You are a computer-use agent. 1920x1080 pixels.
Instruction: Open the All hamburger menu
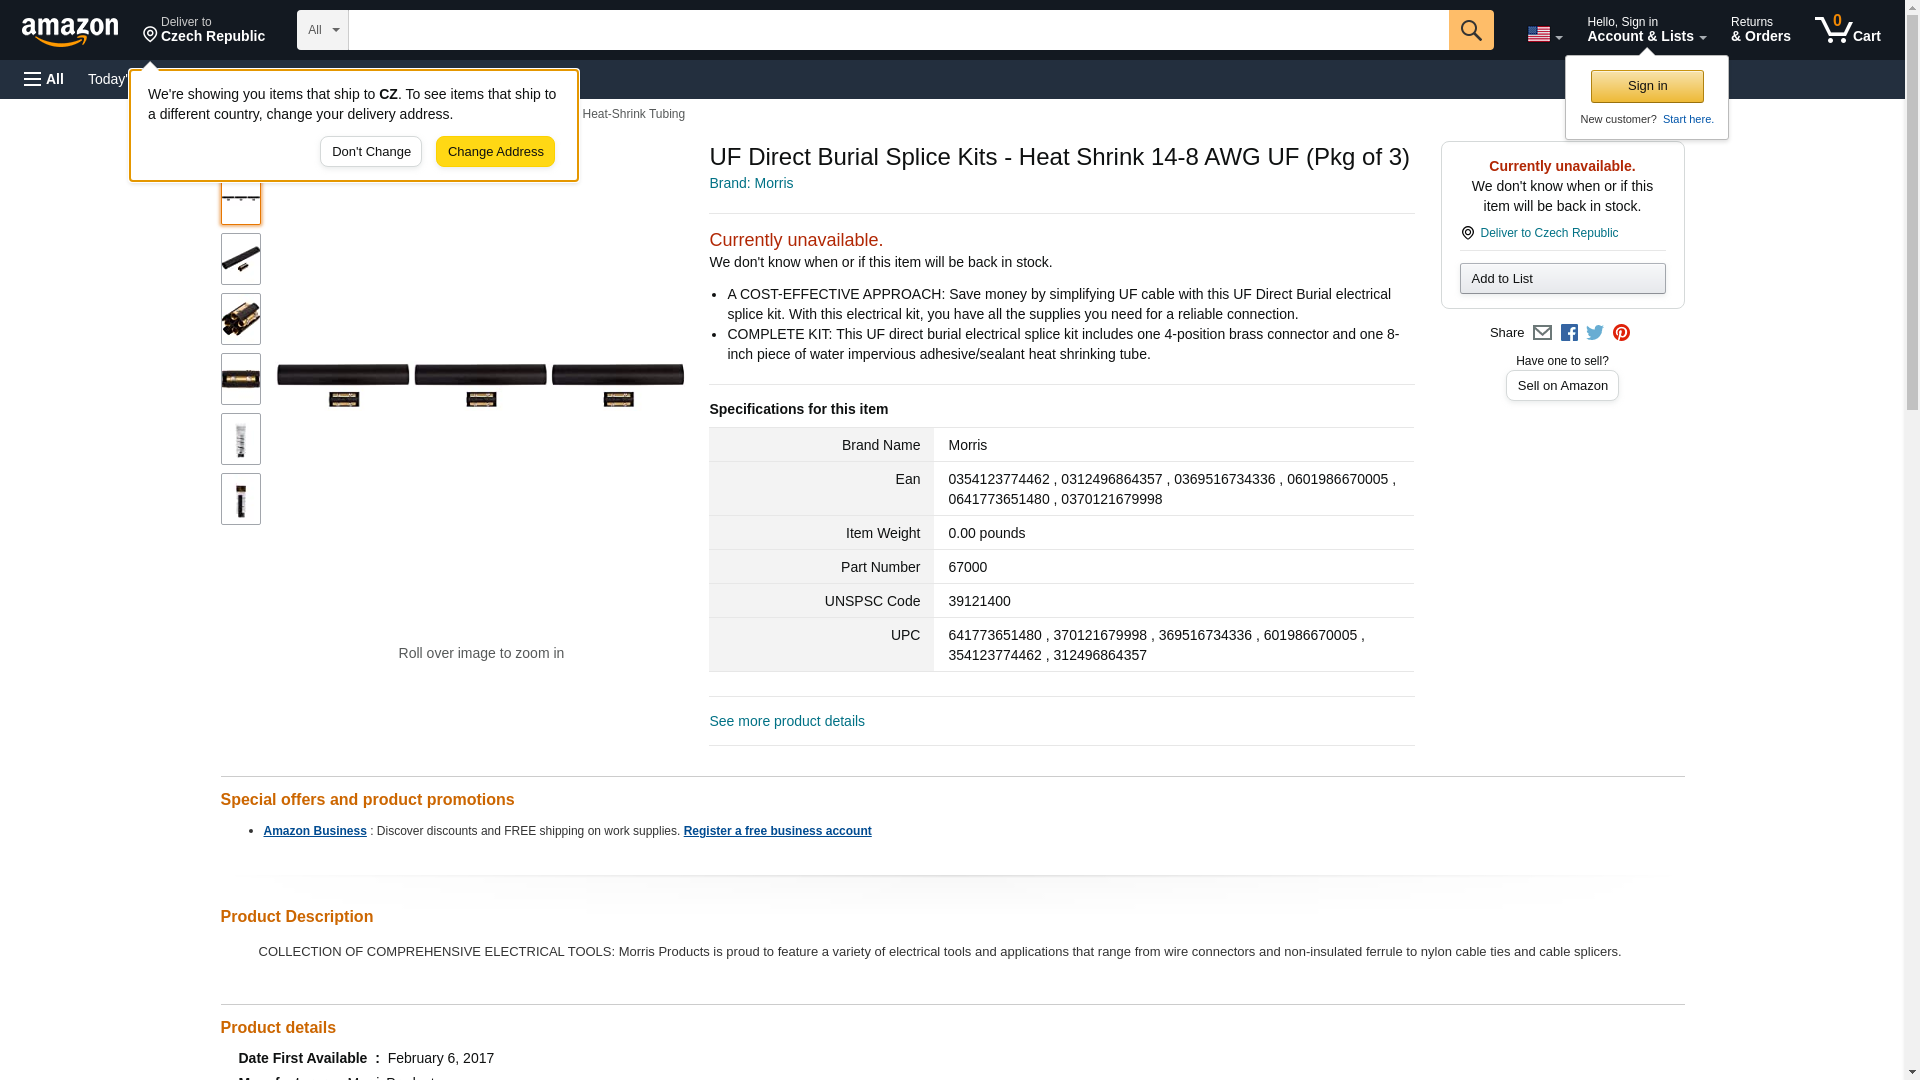pos(44,79)
